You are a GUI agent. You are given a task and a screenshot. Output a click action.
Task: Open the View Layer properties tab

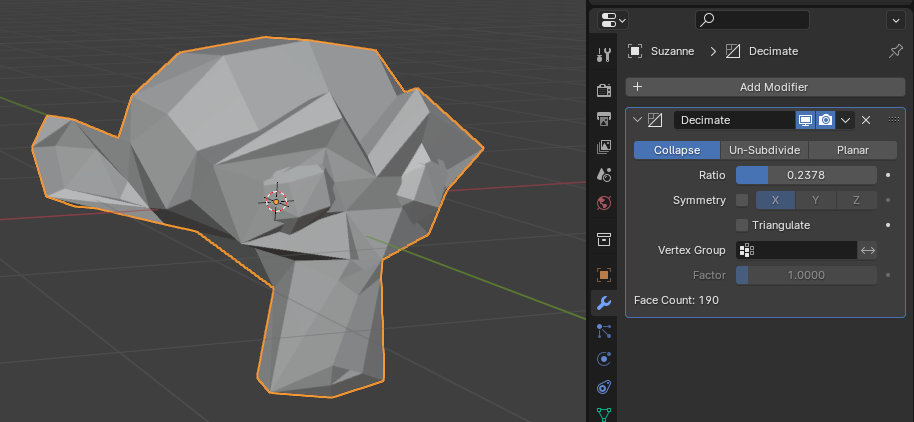click(x=604, y=147)
